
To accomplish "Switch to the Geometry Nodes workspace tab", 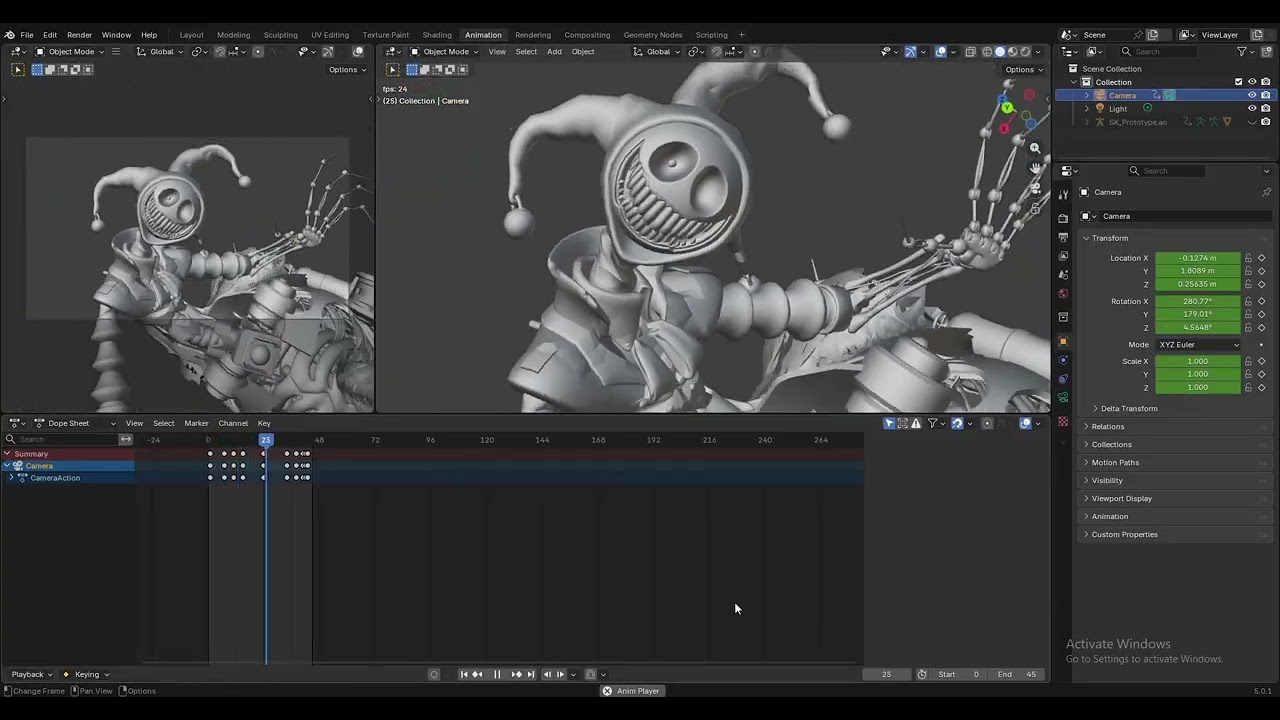I will [653, 35].
